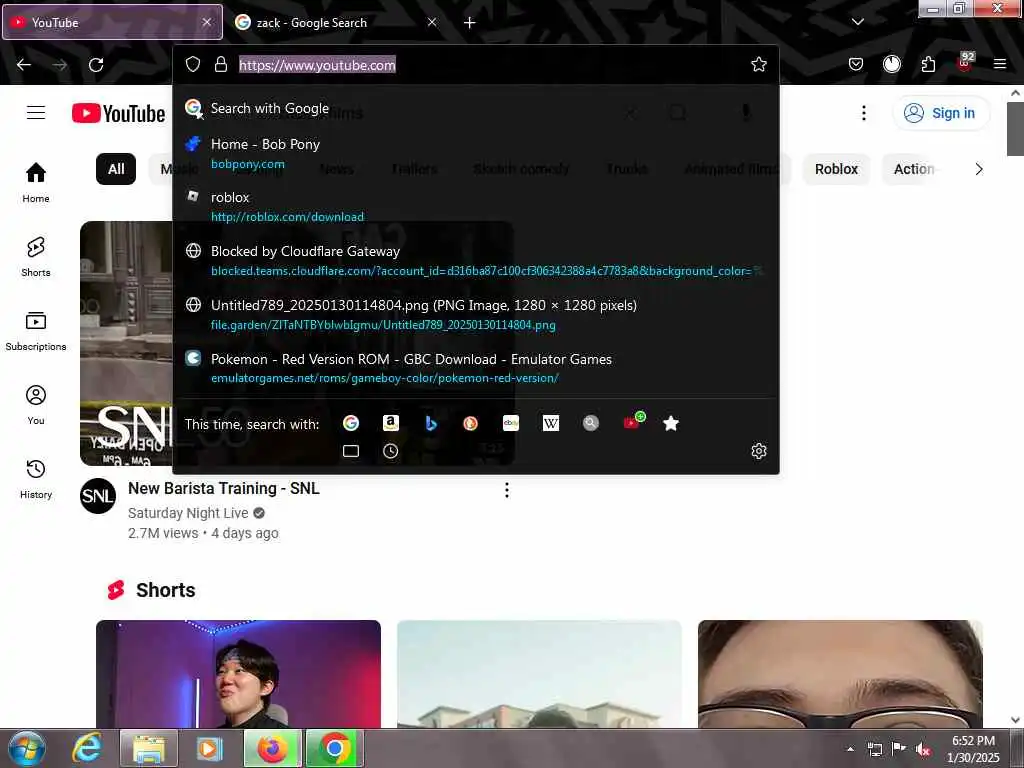Open the extensions puzzle icon
This screenshot has width=1024, height=768.
coord(928,64)
